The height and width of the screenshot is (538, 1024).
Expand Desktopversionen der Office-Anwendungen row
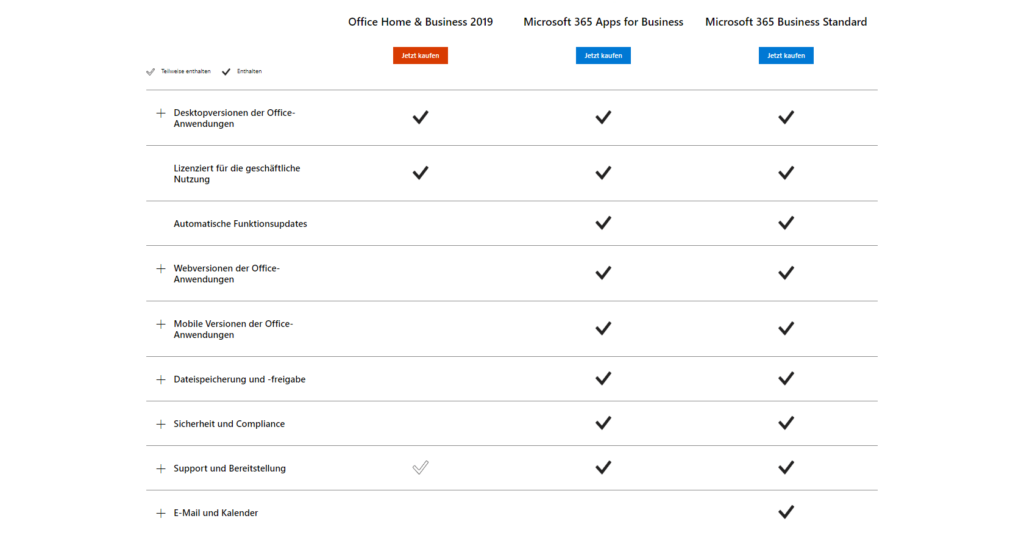click(161, 113)
